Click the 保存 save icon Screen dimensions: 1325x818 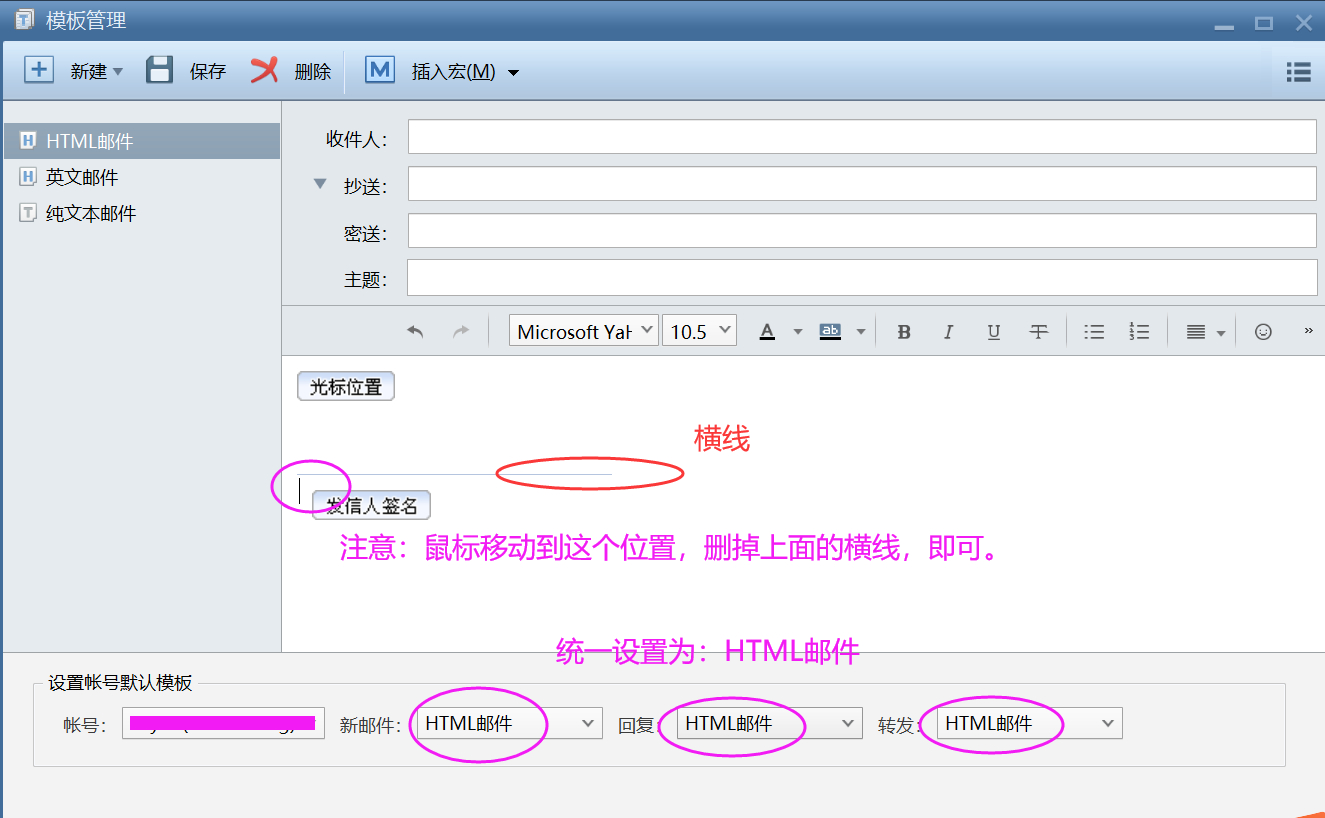(160, 70)
